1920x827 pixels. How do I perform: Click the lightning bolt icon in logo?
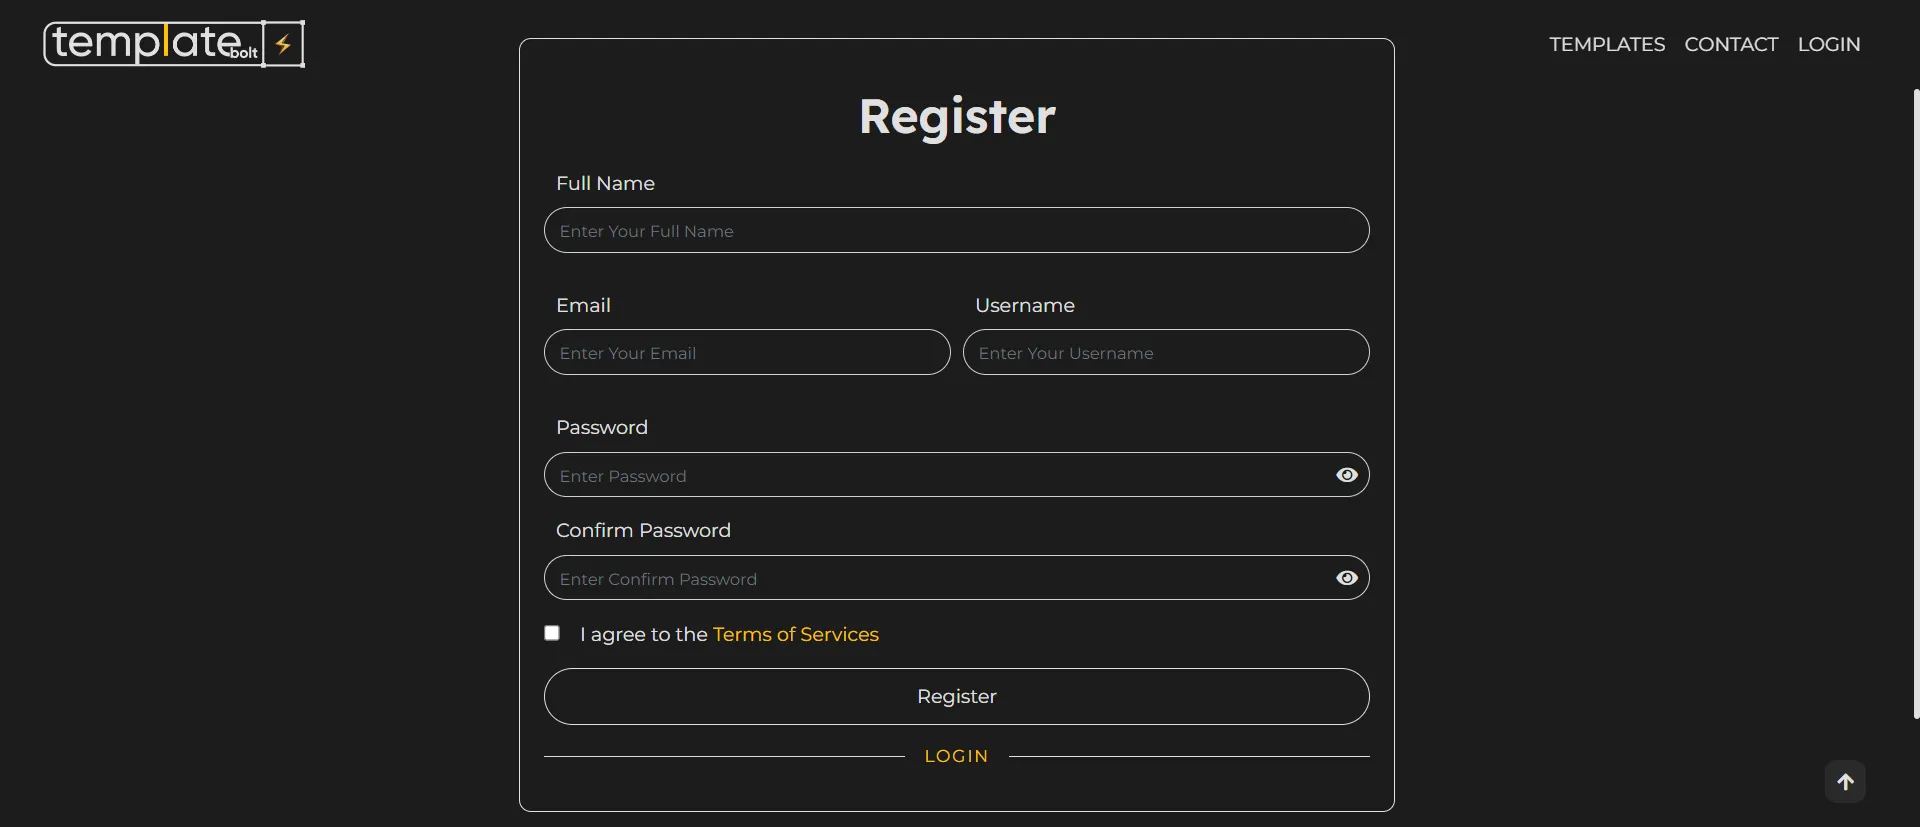coord(284,44)
